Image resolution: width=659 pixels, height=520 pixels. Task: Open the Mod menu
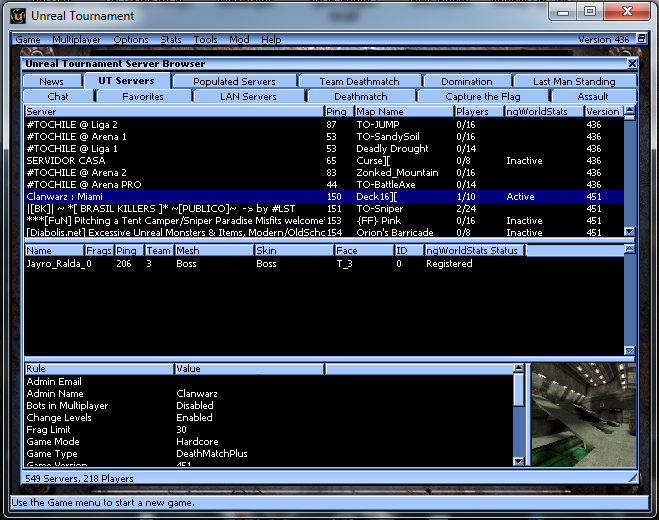tap(239, 40)
